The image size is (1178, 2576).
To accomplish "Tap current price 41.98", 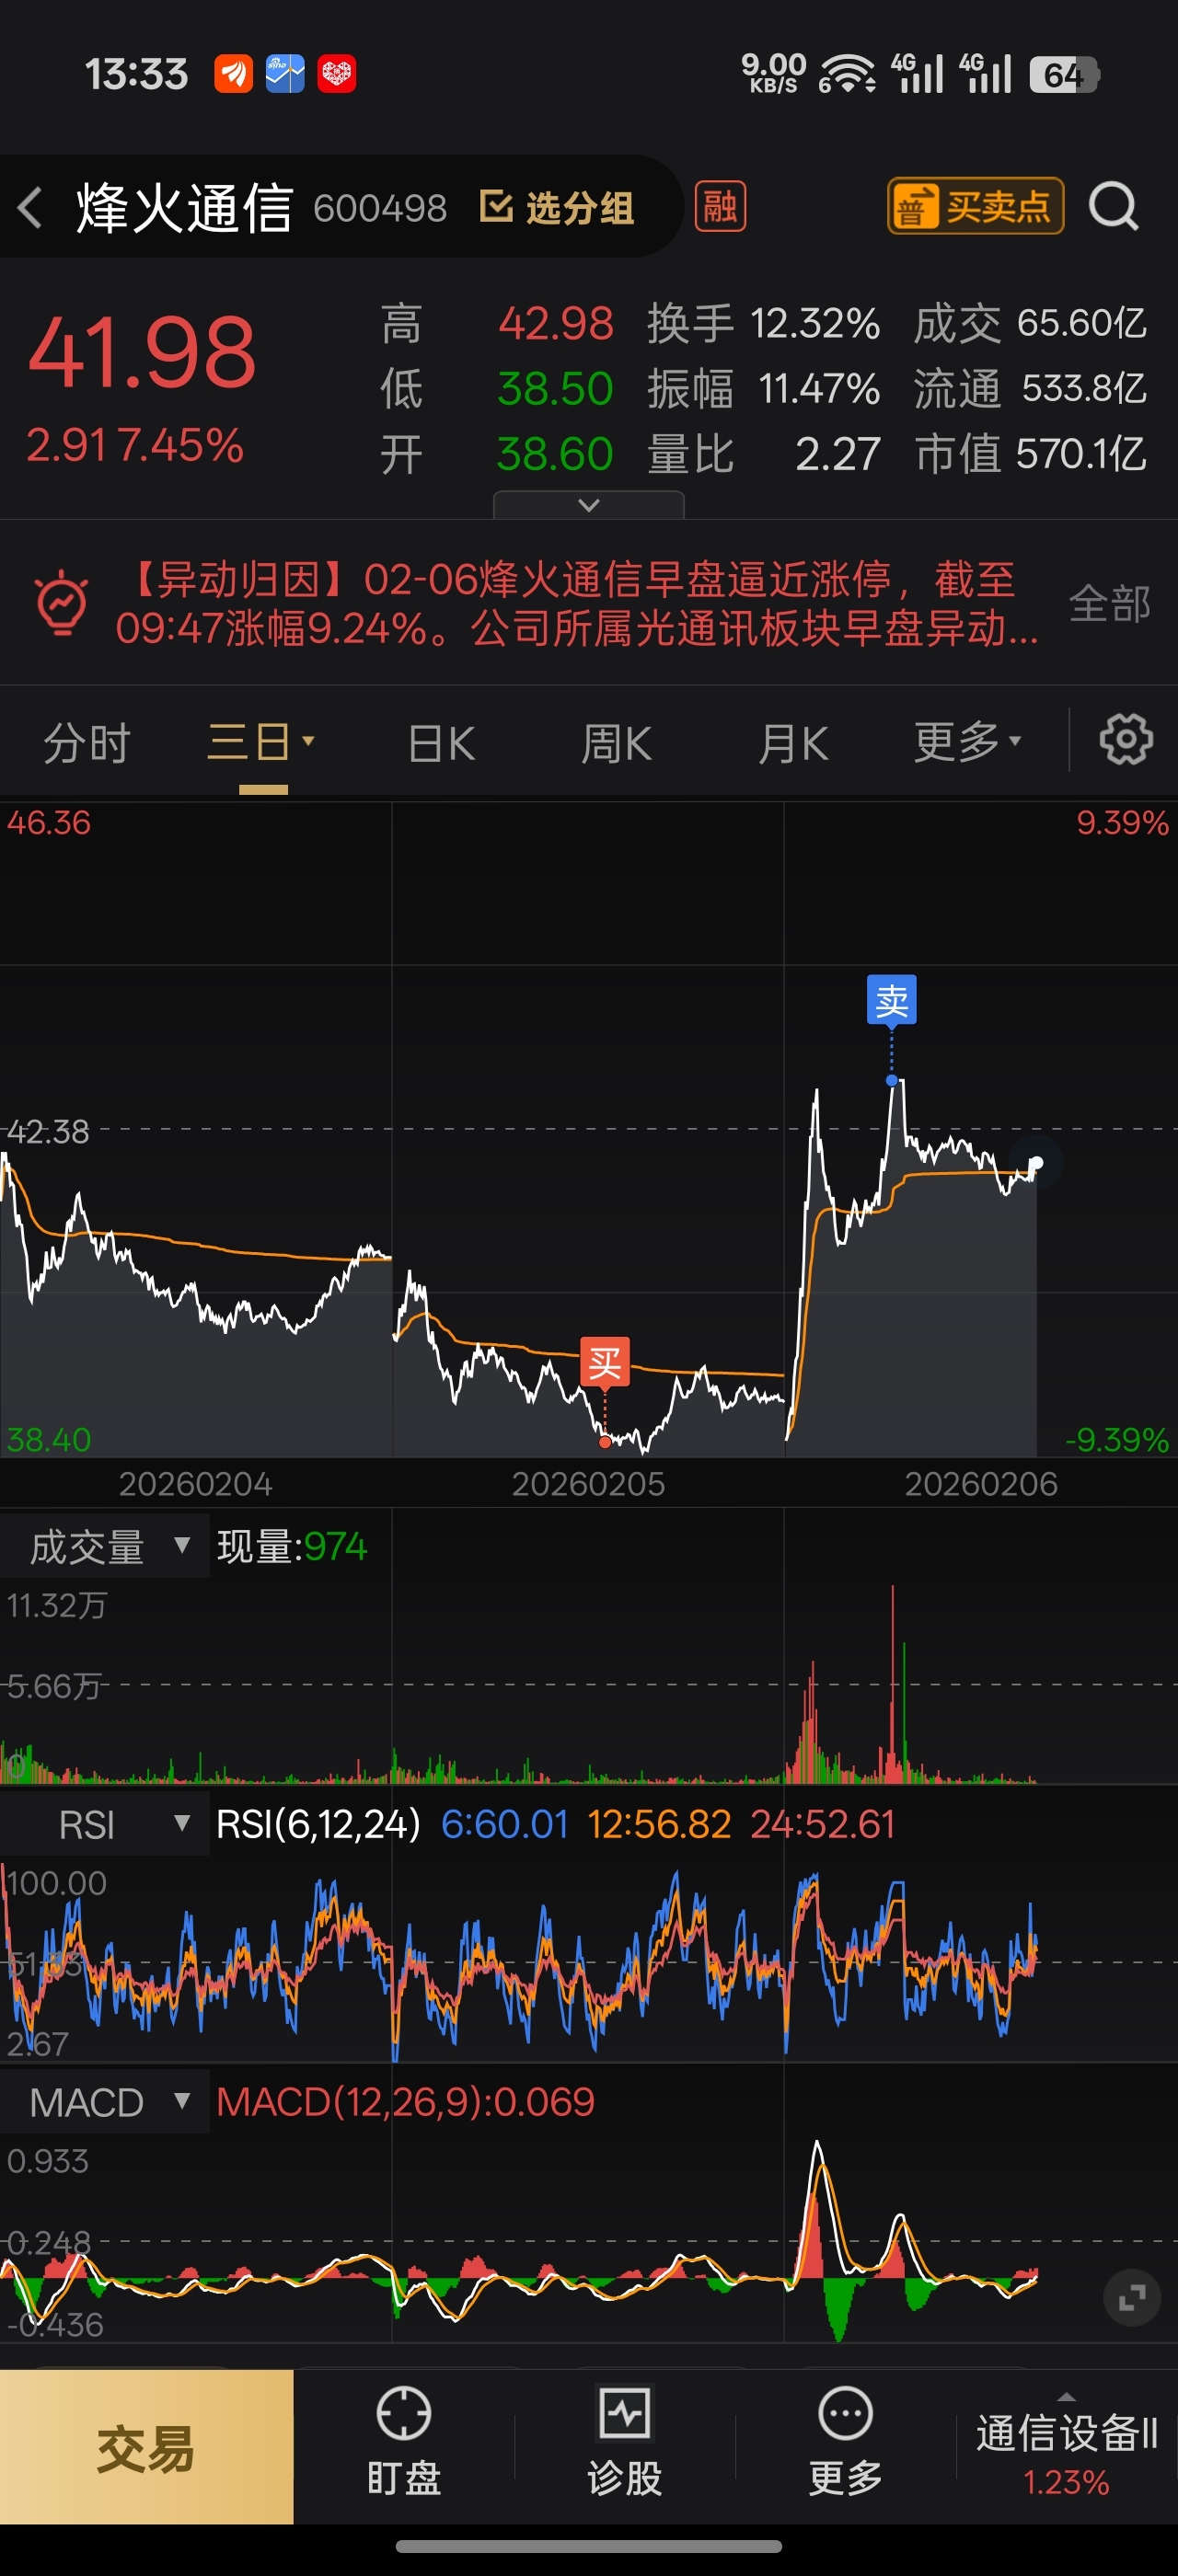I will point(142,352).
